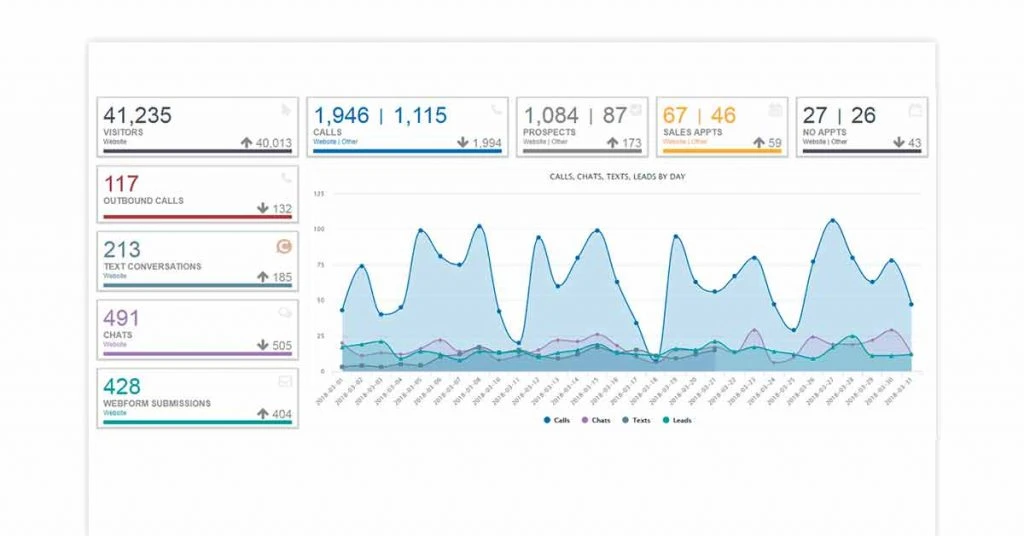Click the orange icon in Text Conversations card
Image resolution: width=1024 pixels, height=536 pixels.
tap(284, 246)
